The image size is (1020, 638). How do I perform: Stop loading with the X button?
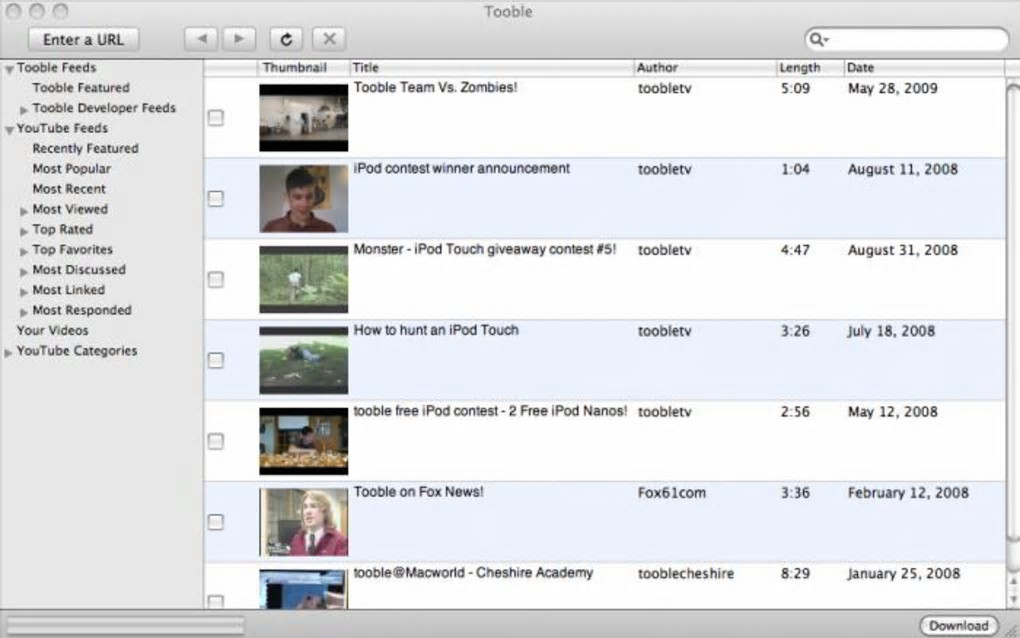329,39
